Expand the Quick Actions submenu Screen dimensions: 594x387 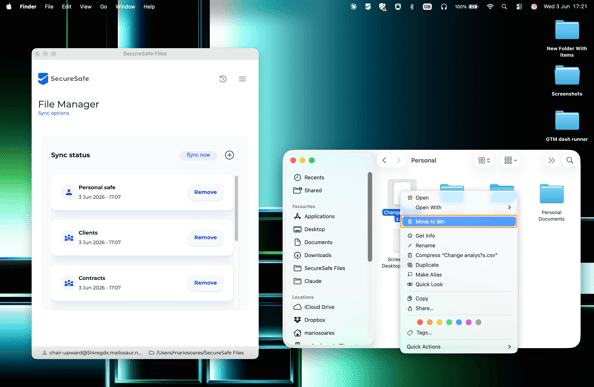tap(459, 347)
